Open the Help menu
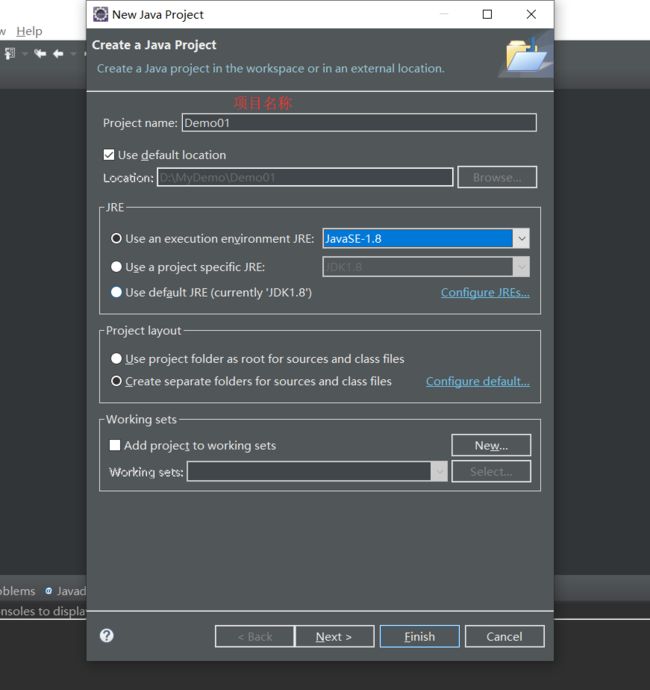The image size is (650, 690). click(29, 31)
